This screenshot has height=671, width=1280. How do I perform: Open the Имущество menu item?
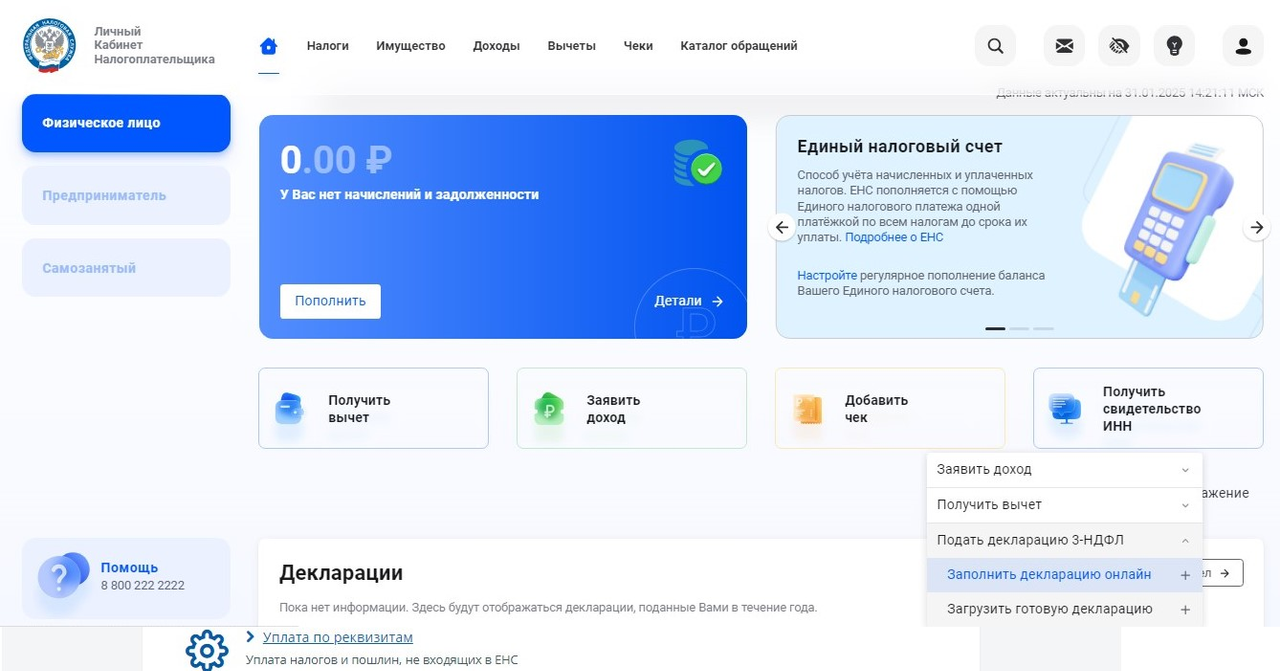(410, 46)
